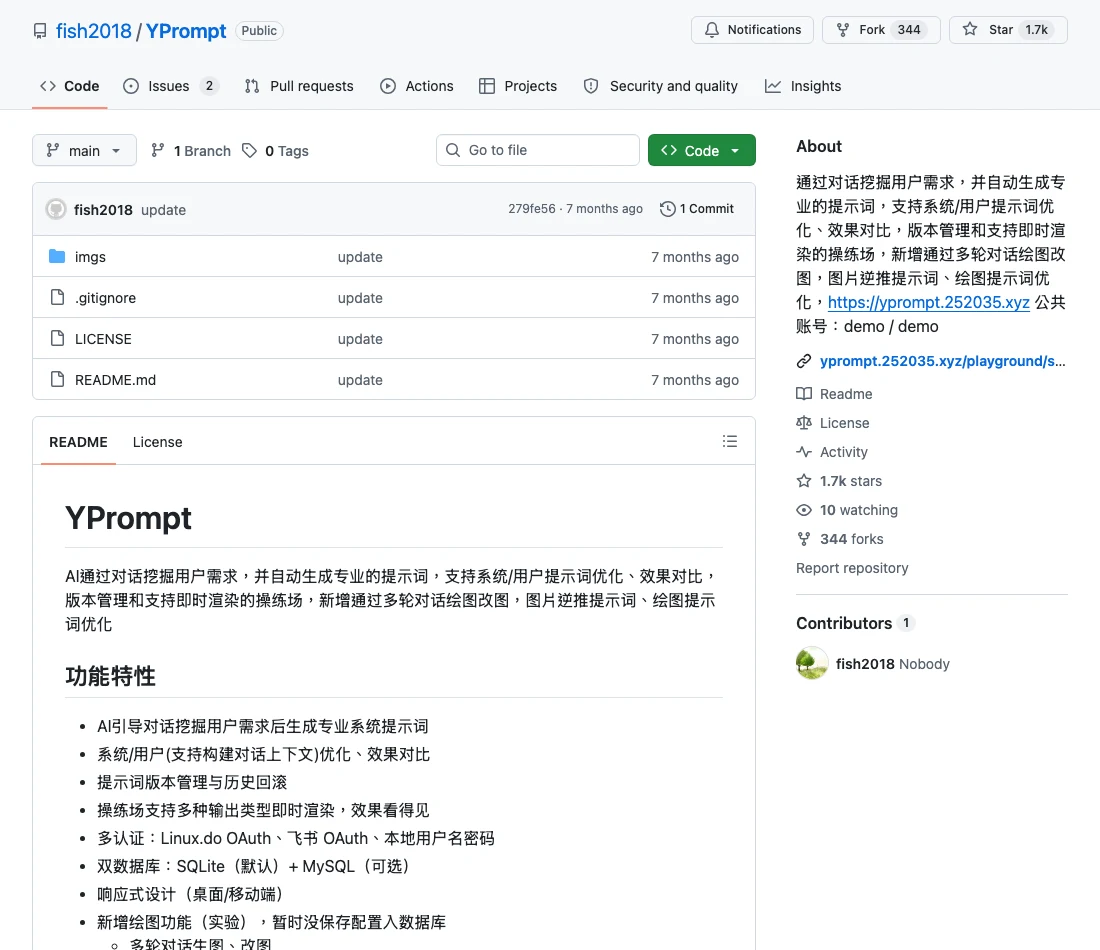Click fish2018 contributor avatar thumbnail

[812, 664]
